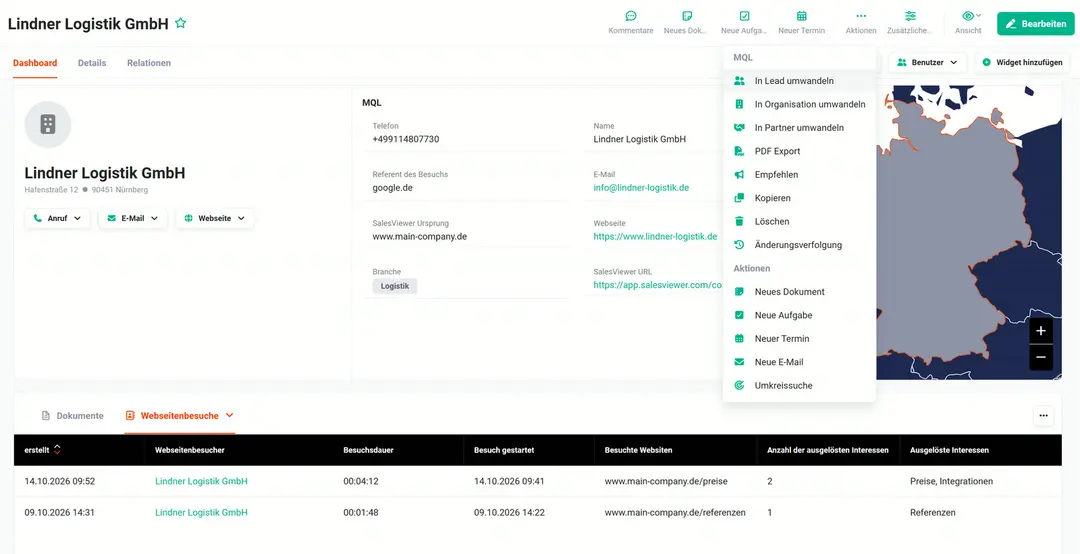Open Zusätzliche settings sliders icon

[x=911, y=17]
